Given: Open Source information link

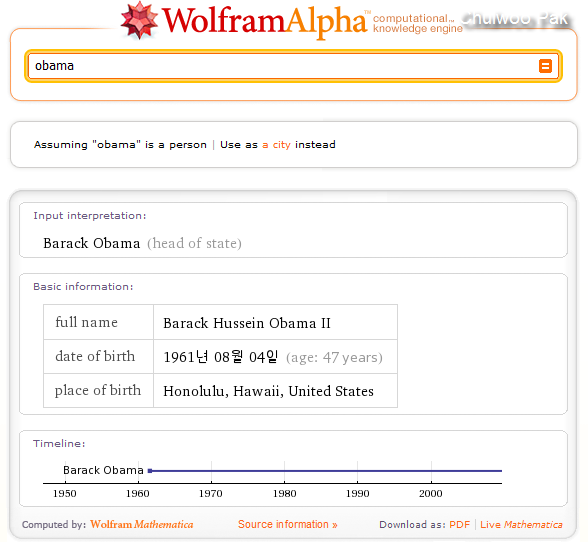Looking at the screenshot, I should [x=288, y=524].
